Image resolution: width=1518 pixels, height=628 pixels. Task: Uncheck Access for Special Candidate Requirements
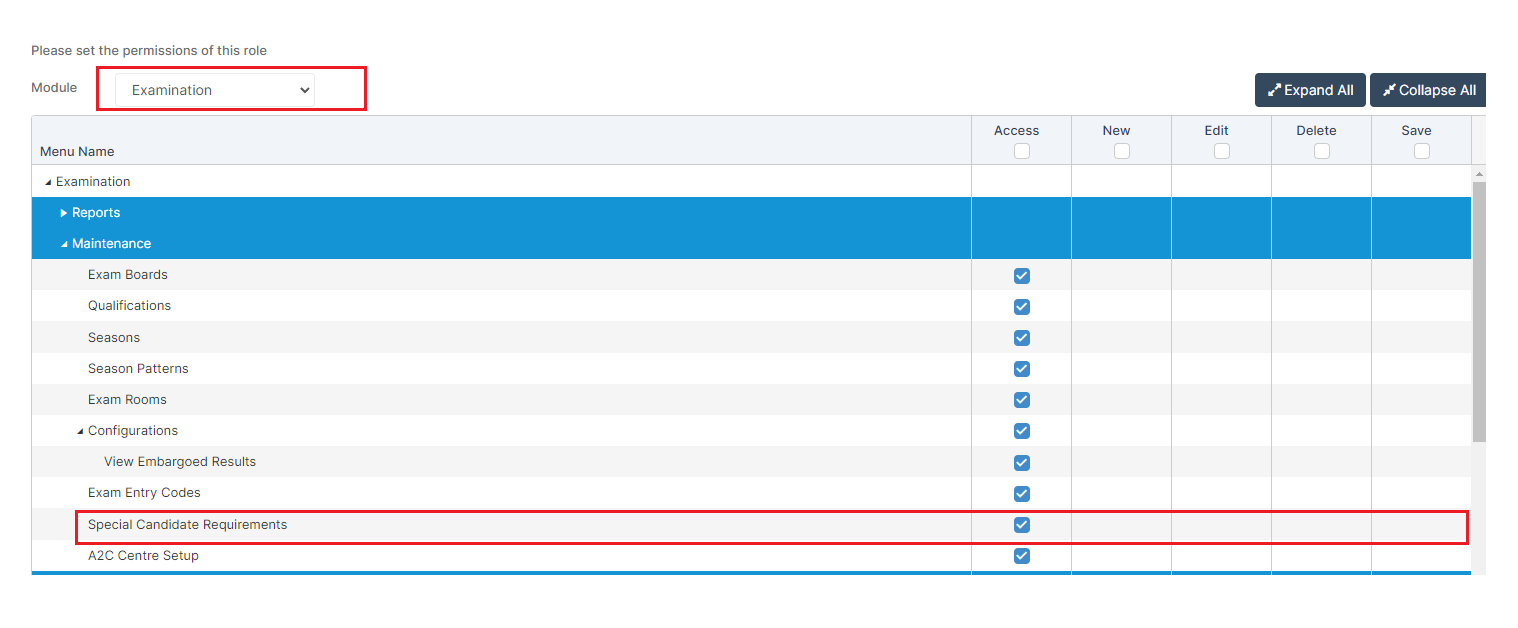click(1022, 525)
